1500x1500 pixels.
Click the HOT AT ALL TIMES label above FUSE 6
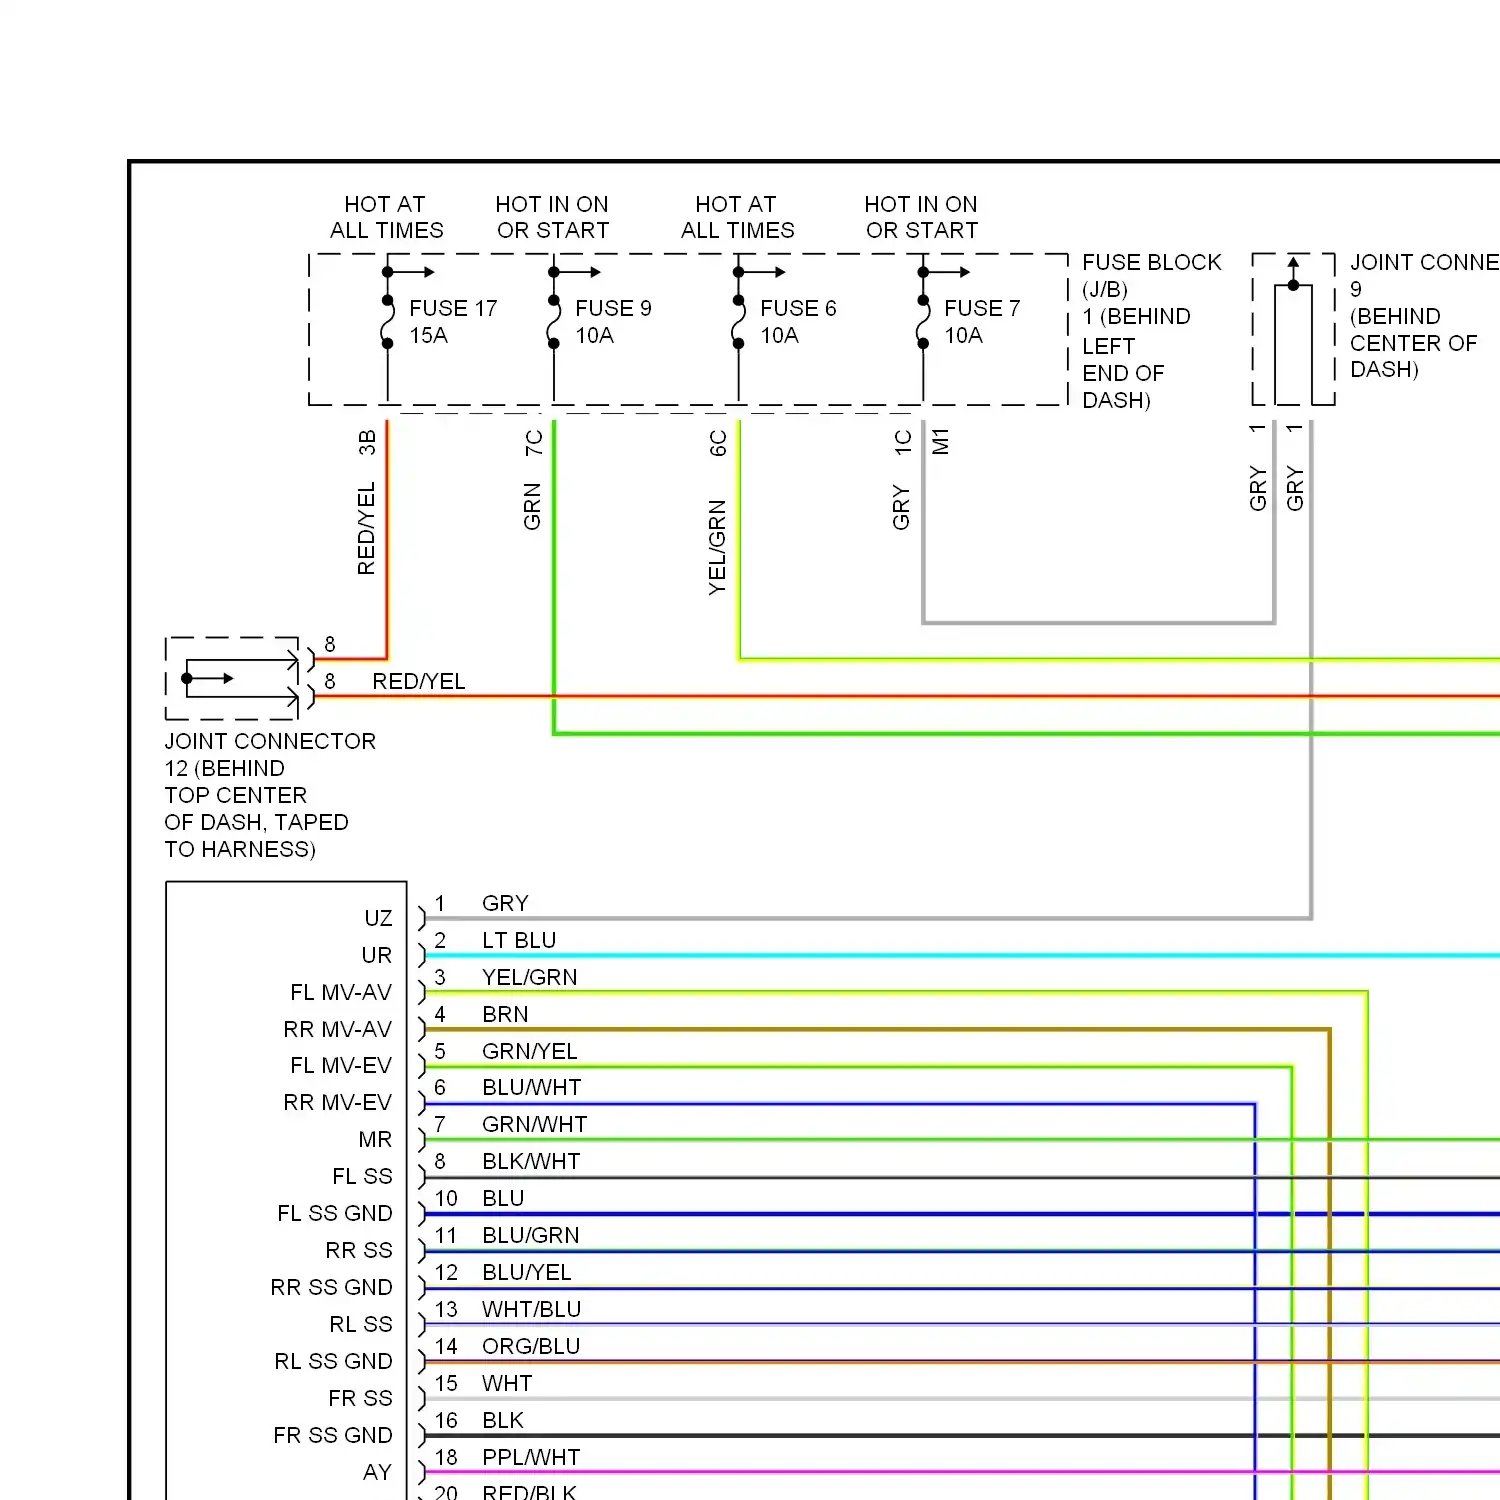(x=738, y=217)
